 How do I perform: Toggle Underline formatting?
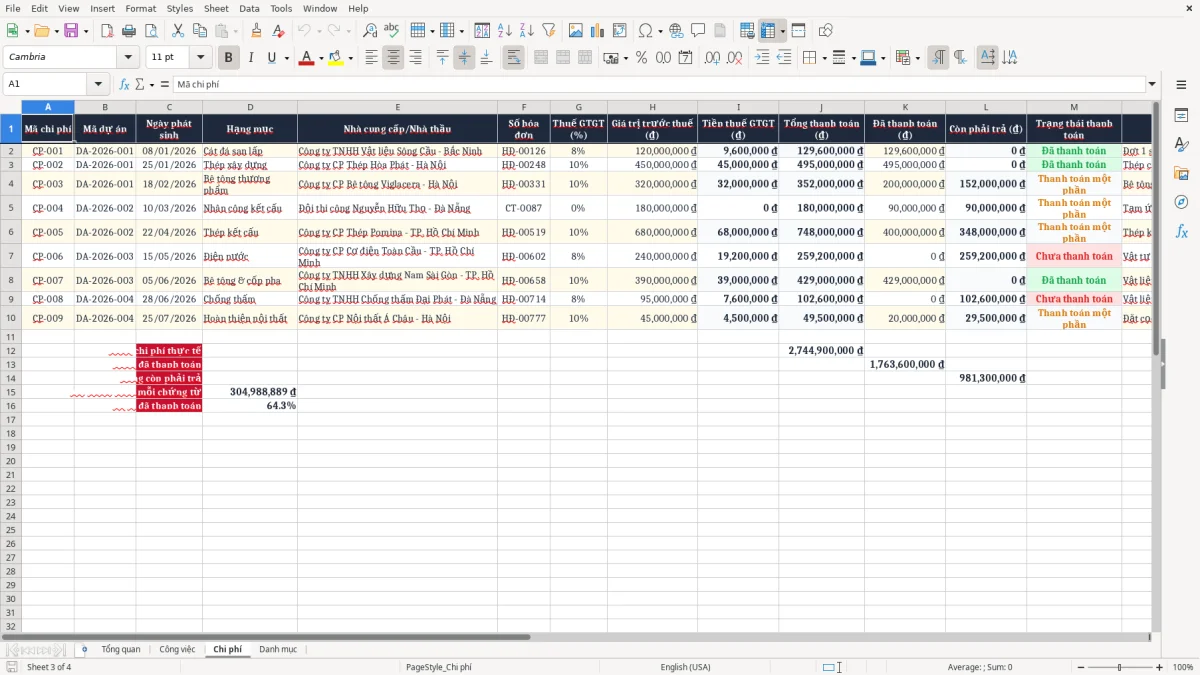pos(270,58)
